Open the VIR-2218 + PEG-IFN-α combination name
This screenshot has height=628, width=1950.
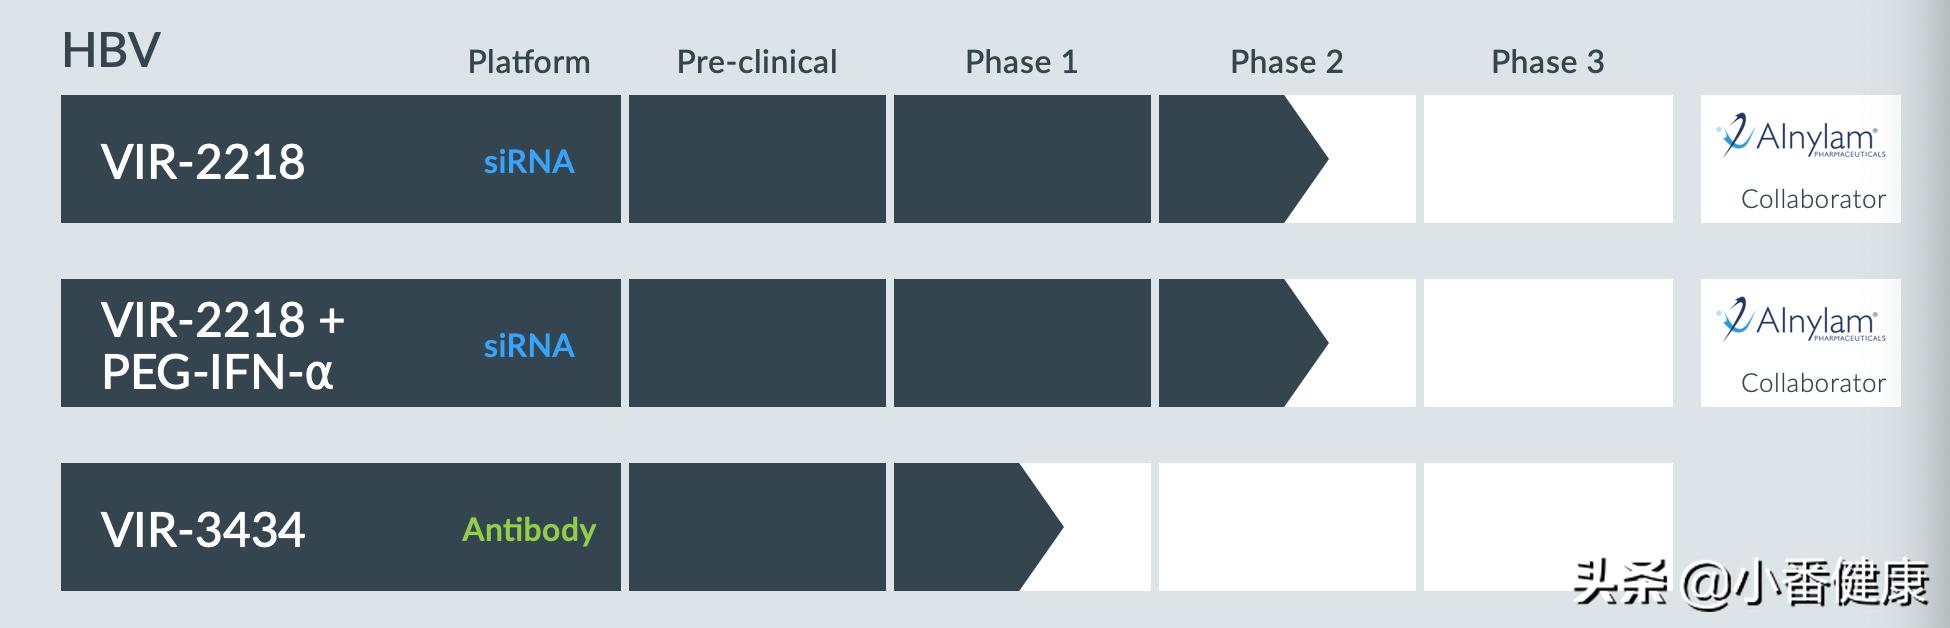click(222, 346)
